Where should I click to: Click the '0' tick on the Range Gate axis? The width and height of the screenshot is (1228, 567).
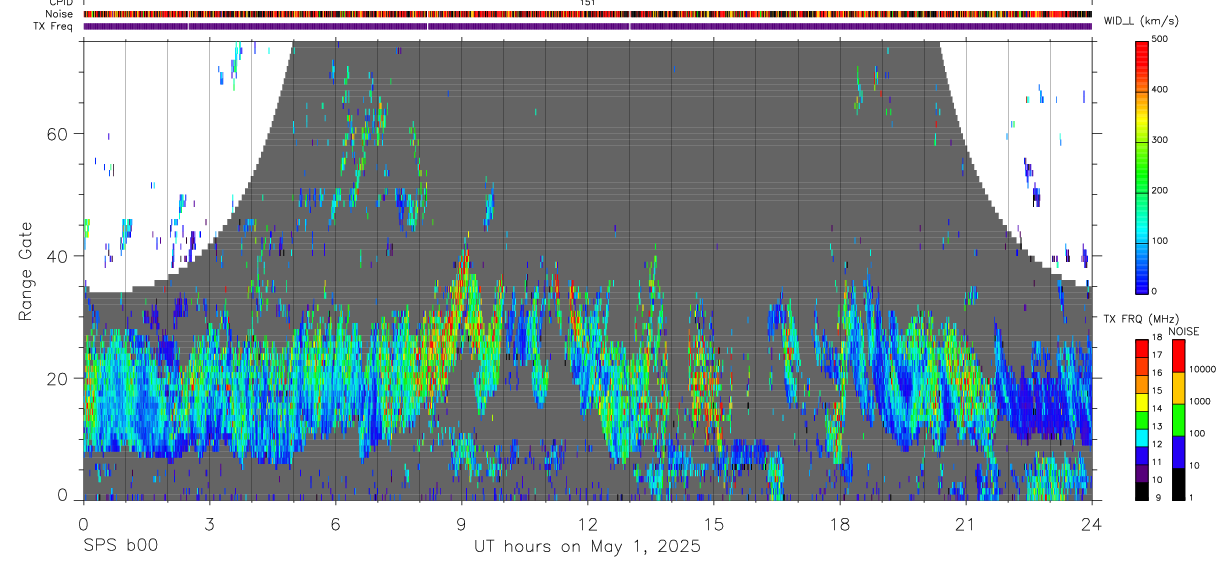point(62,497)
